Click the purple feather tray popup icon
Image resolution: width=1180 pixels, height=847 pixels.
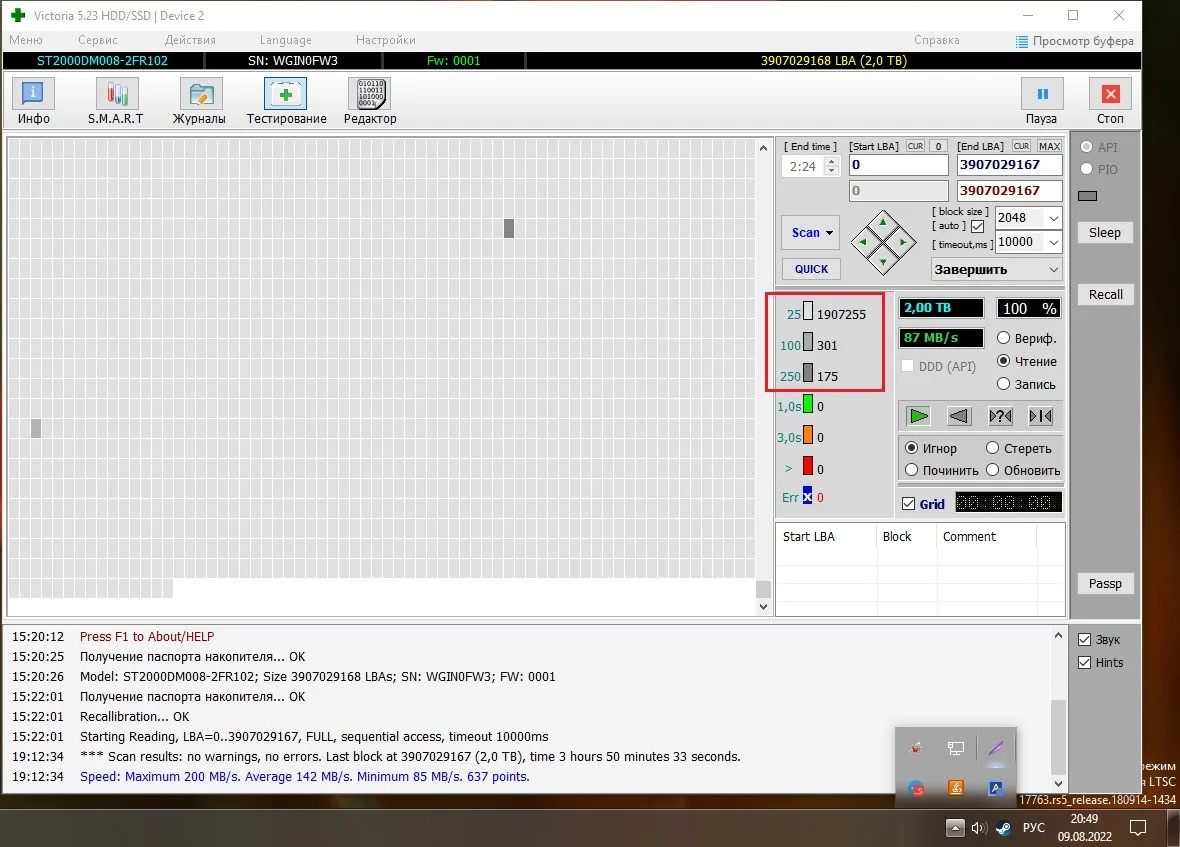coord(996,748)
